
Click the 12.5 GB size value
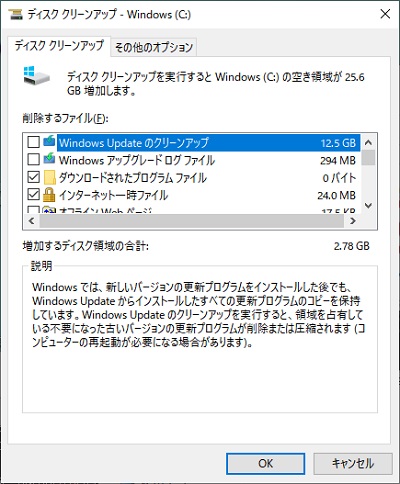click(x=338, y=143)
